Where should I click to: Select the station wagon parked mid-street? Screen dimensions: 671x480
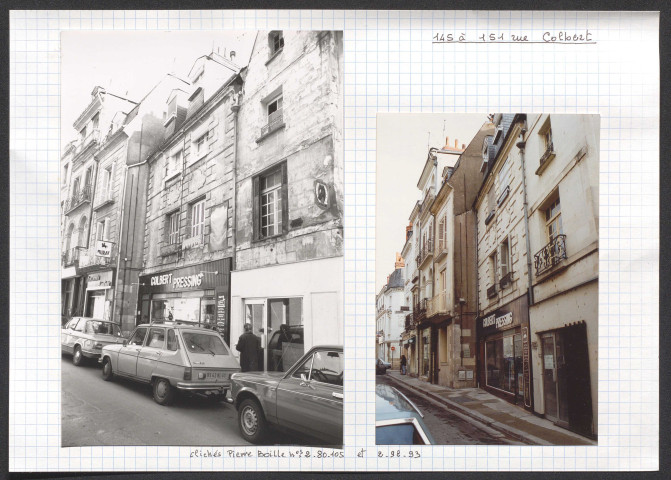pyautogui.click(x=170, y=359)
